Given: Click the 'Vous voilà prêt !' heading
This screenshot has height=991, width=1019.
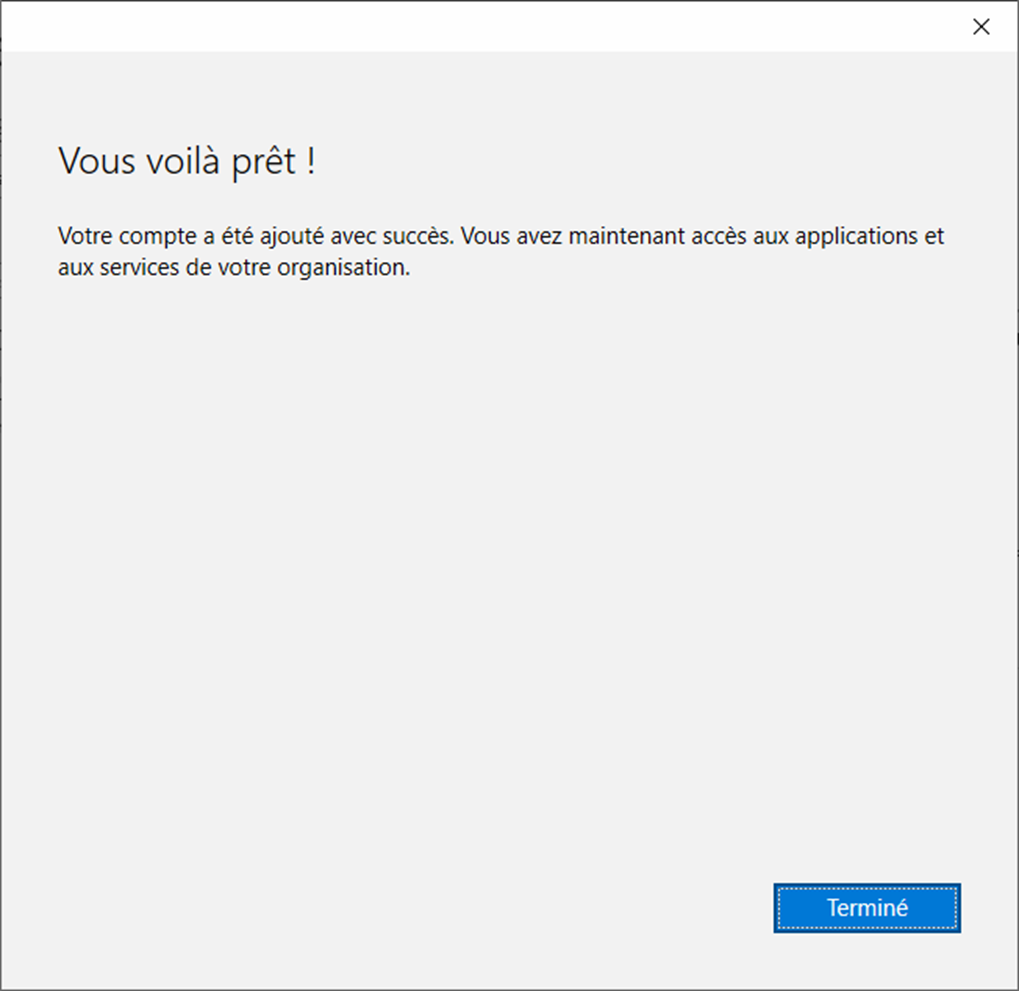Looking at the screenshot, I should point(187,162).
